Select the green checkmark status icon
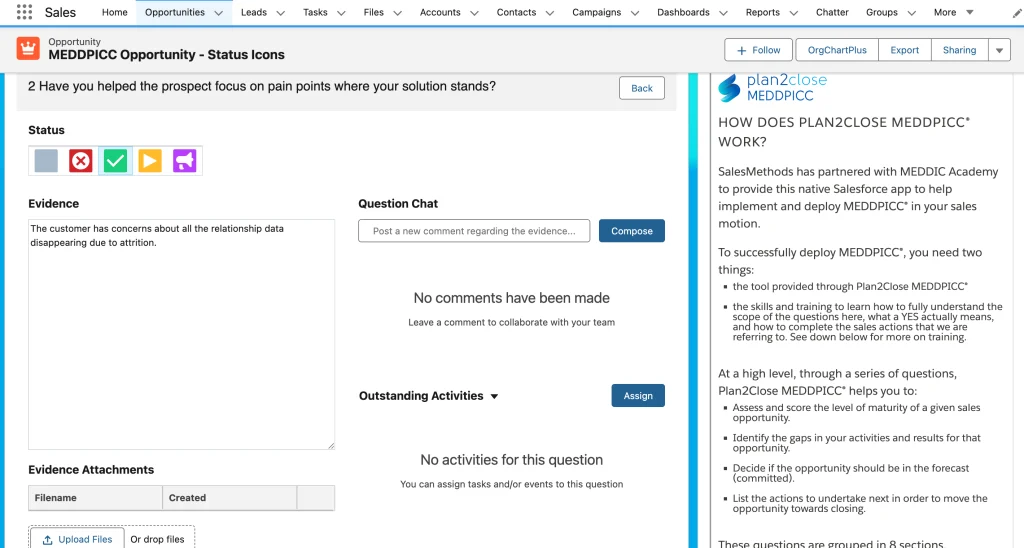This screenshot has height=548, width=1024. [115, 161]
